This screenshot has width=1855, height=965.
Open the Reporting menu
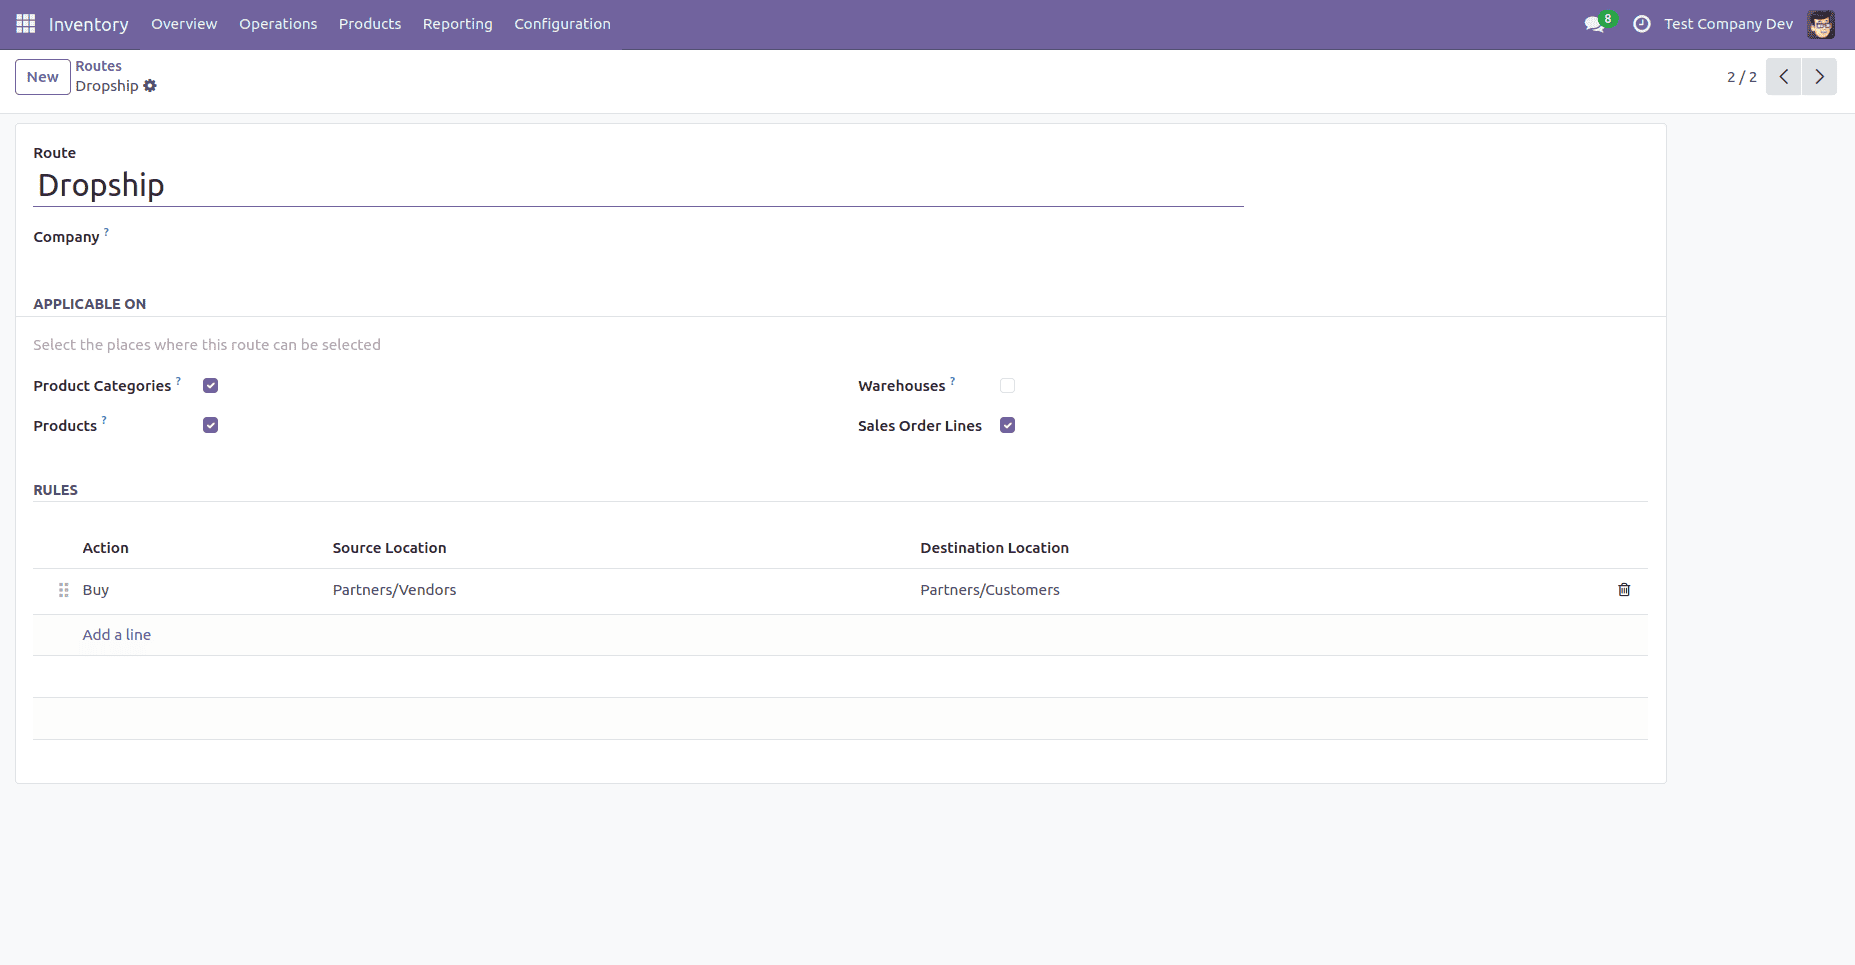pyautogui.click(x=457, y=24)
